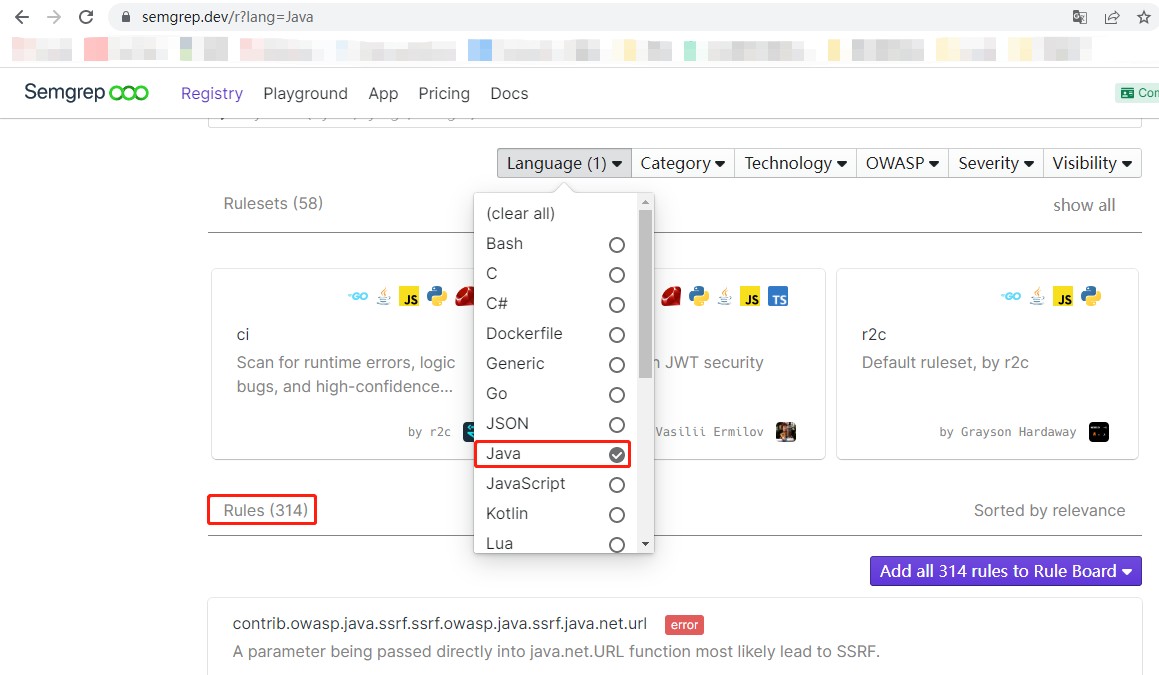Click the error severity badge
The height and width of the screenshot is (675, 1159).
(684, 625)
